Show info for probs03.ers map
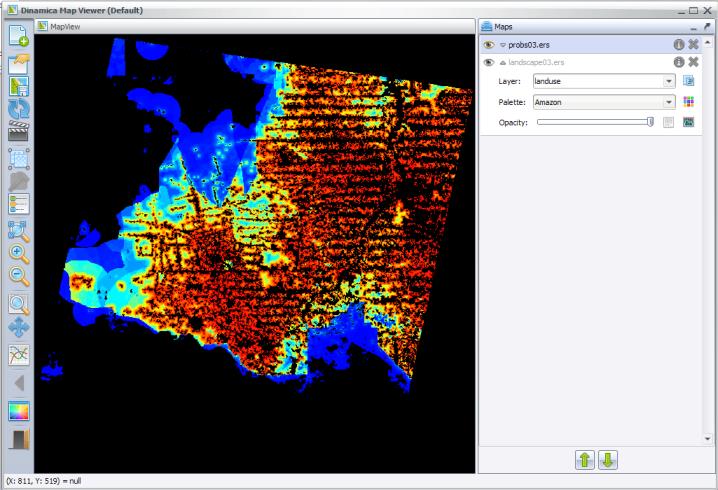 point(677,45)
